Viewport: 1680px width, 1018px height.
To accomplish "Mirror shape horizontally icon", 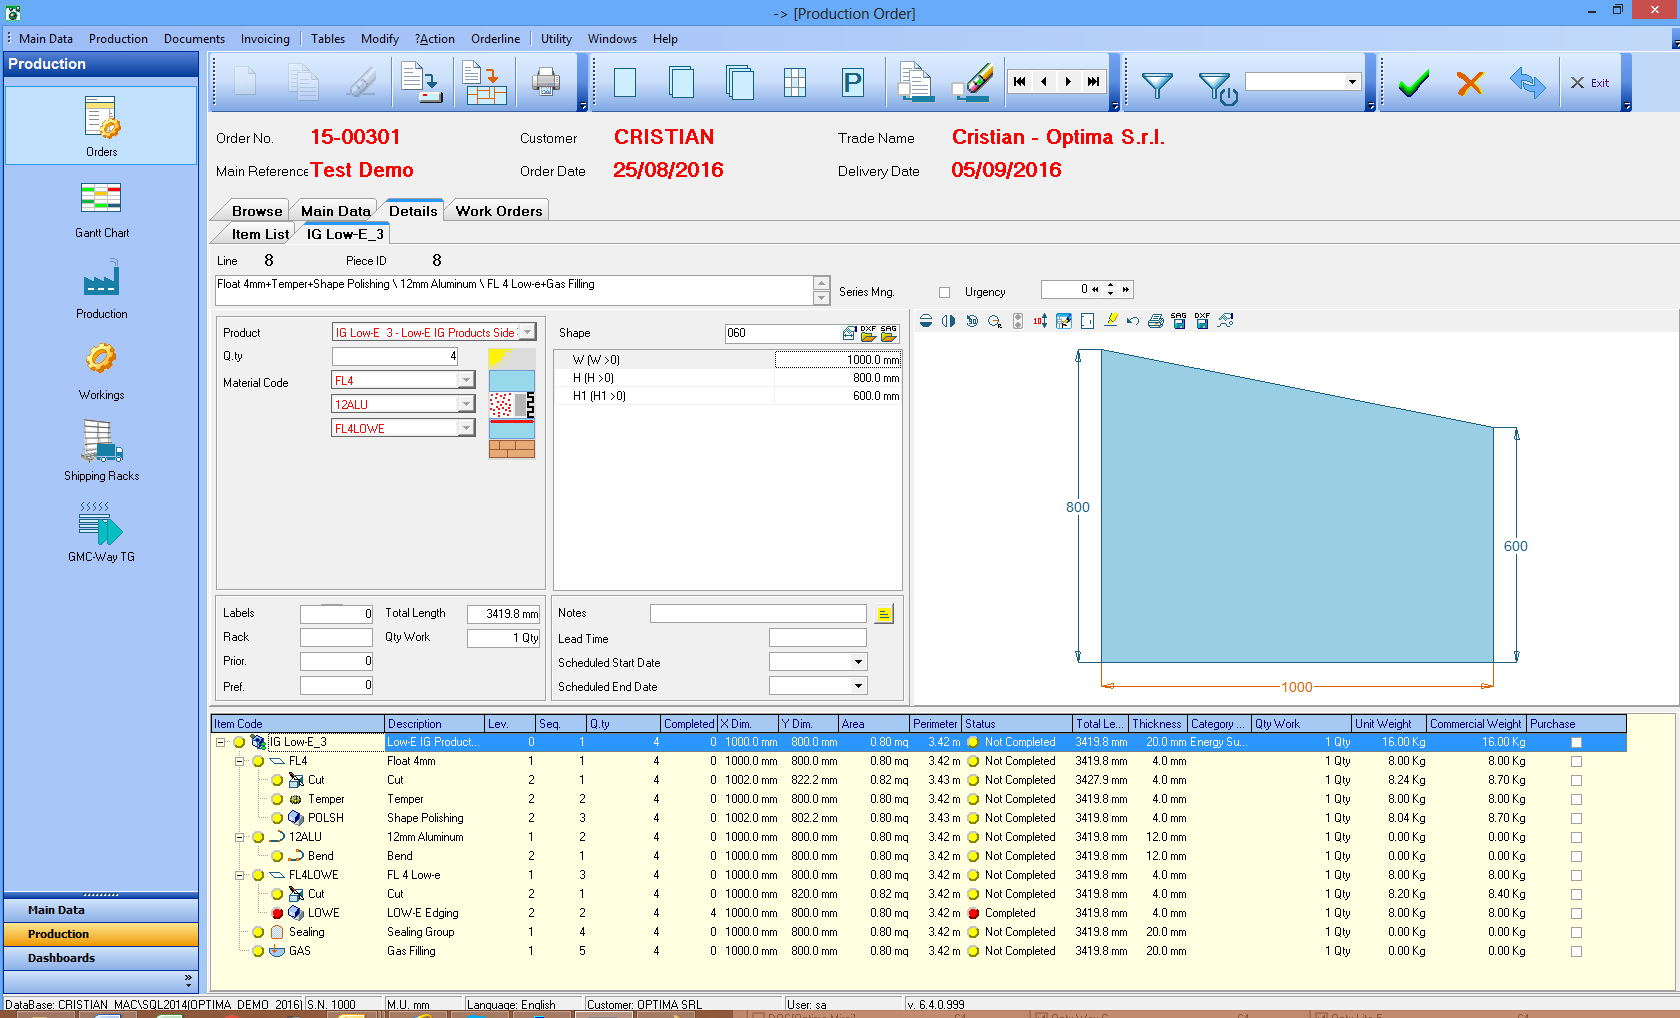I will 948,321.
